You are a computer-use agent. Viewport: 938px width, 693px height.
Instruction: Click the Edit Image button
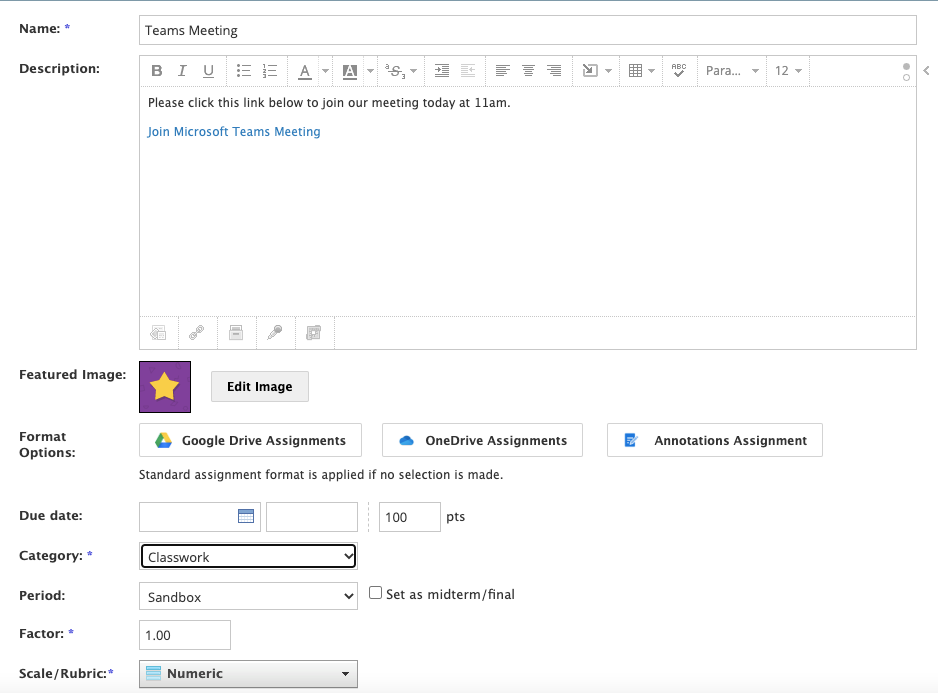point(260,387)
